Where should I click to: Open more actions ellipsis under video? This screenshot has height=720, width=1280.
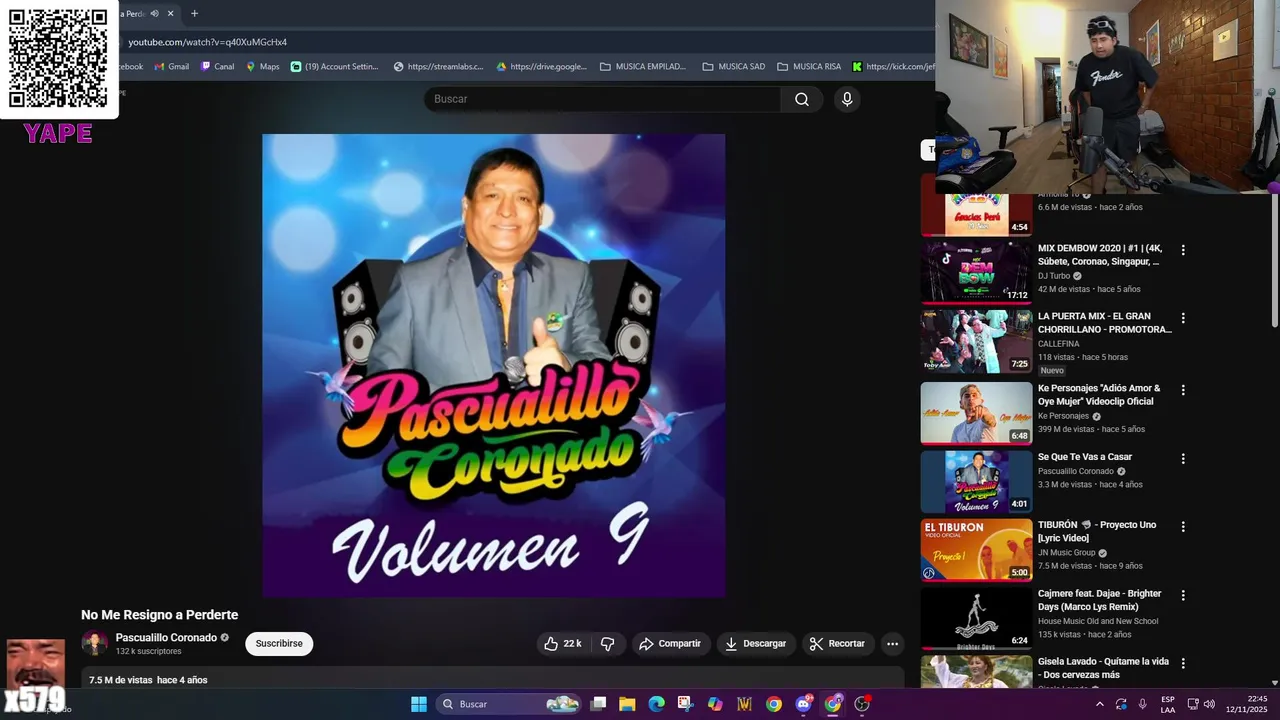coord(893,644)
